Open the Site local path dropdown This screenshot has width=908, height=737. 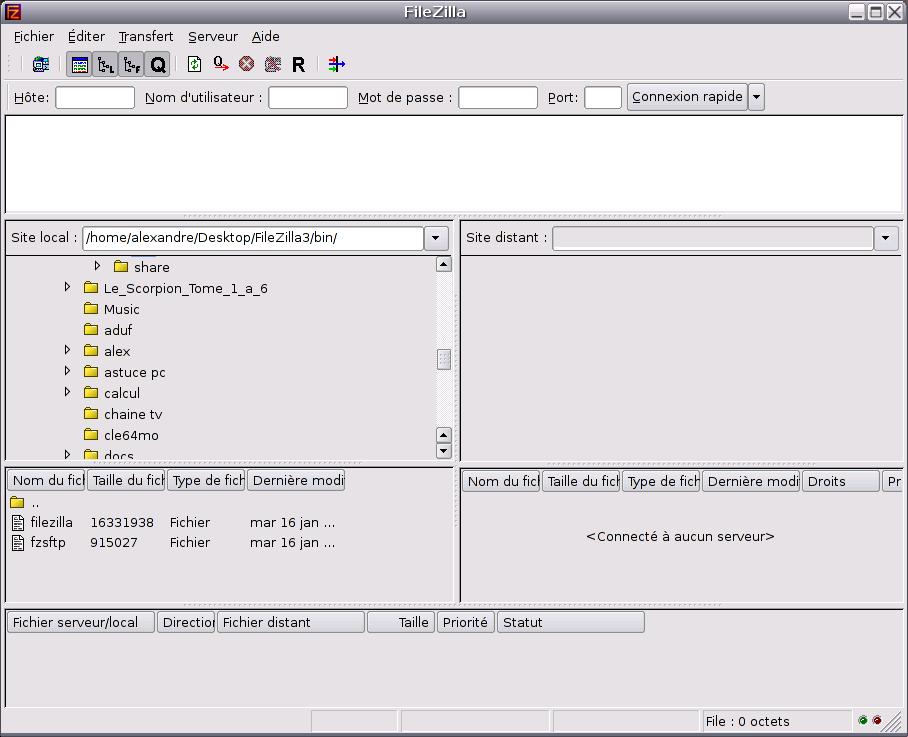(435, 238)
